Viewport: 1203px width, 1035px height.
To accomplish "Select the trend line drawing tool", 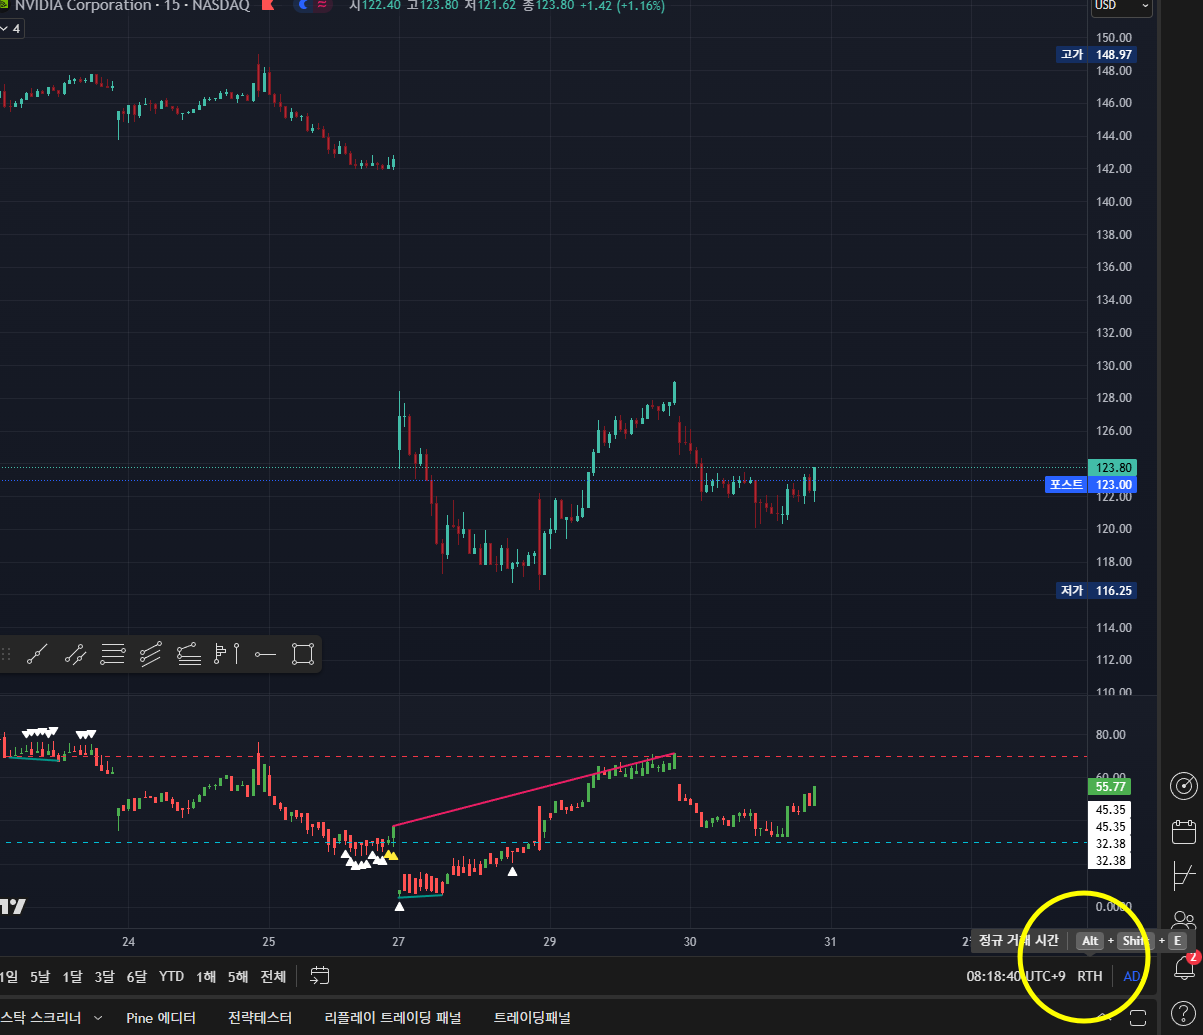I will click(38, 655).
